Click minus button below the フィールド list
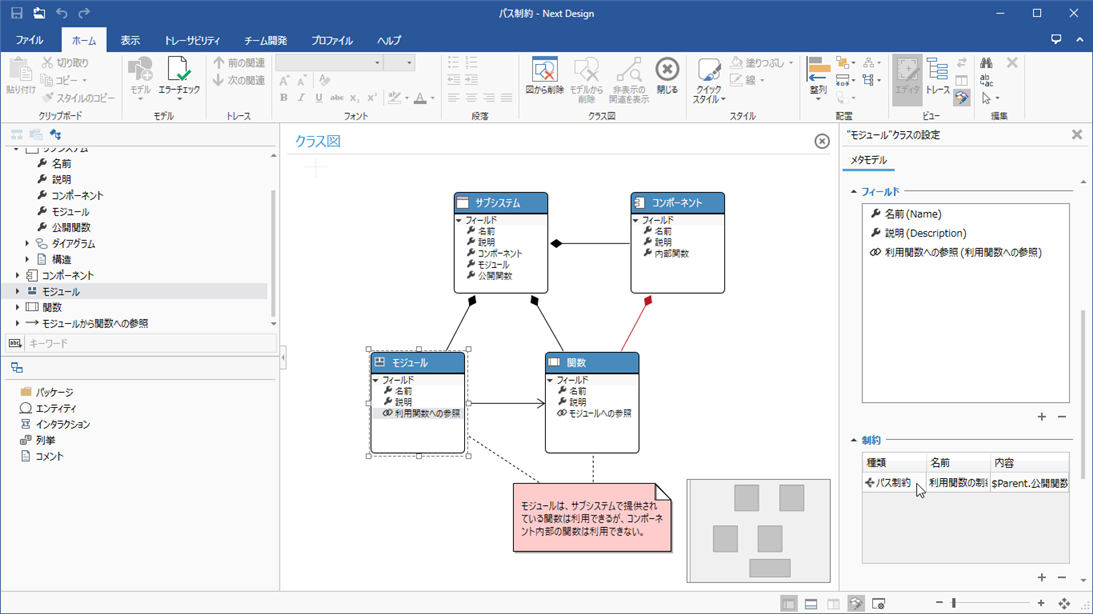The height and width of the screenshot is (614, 1093). pyautogui.click(x=1062, y=416)
